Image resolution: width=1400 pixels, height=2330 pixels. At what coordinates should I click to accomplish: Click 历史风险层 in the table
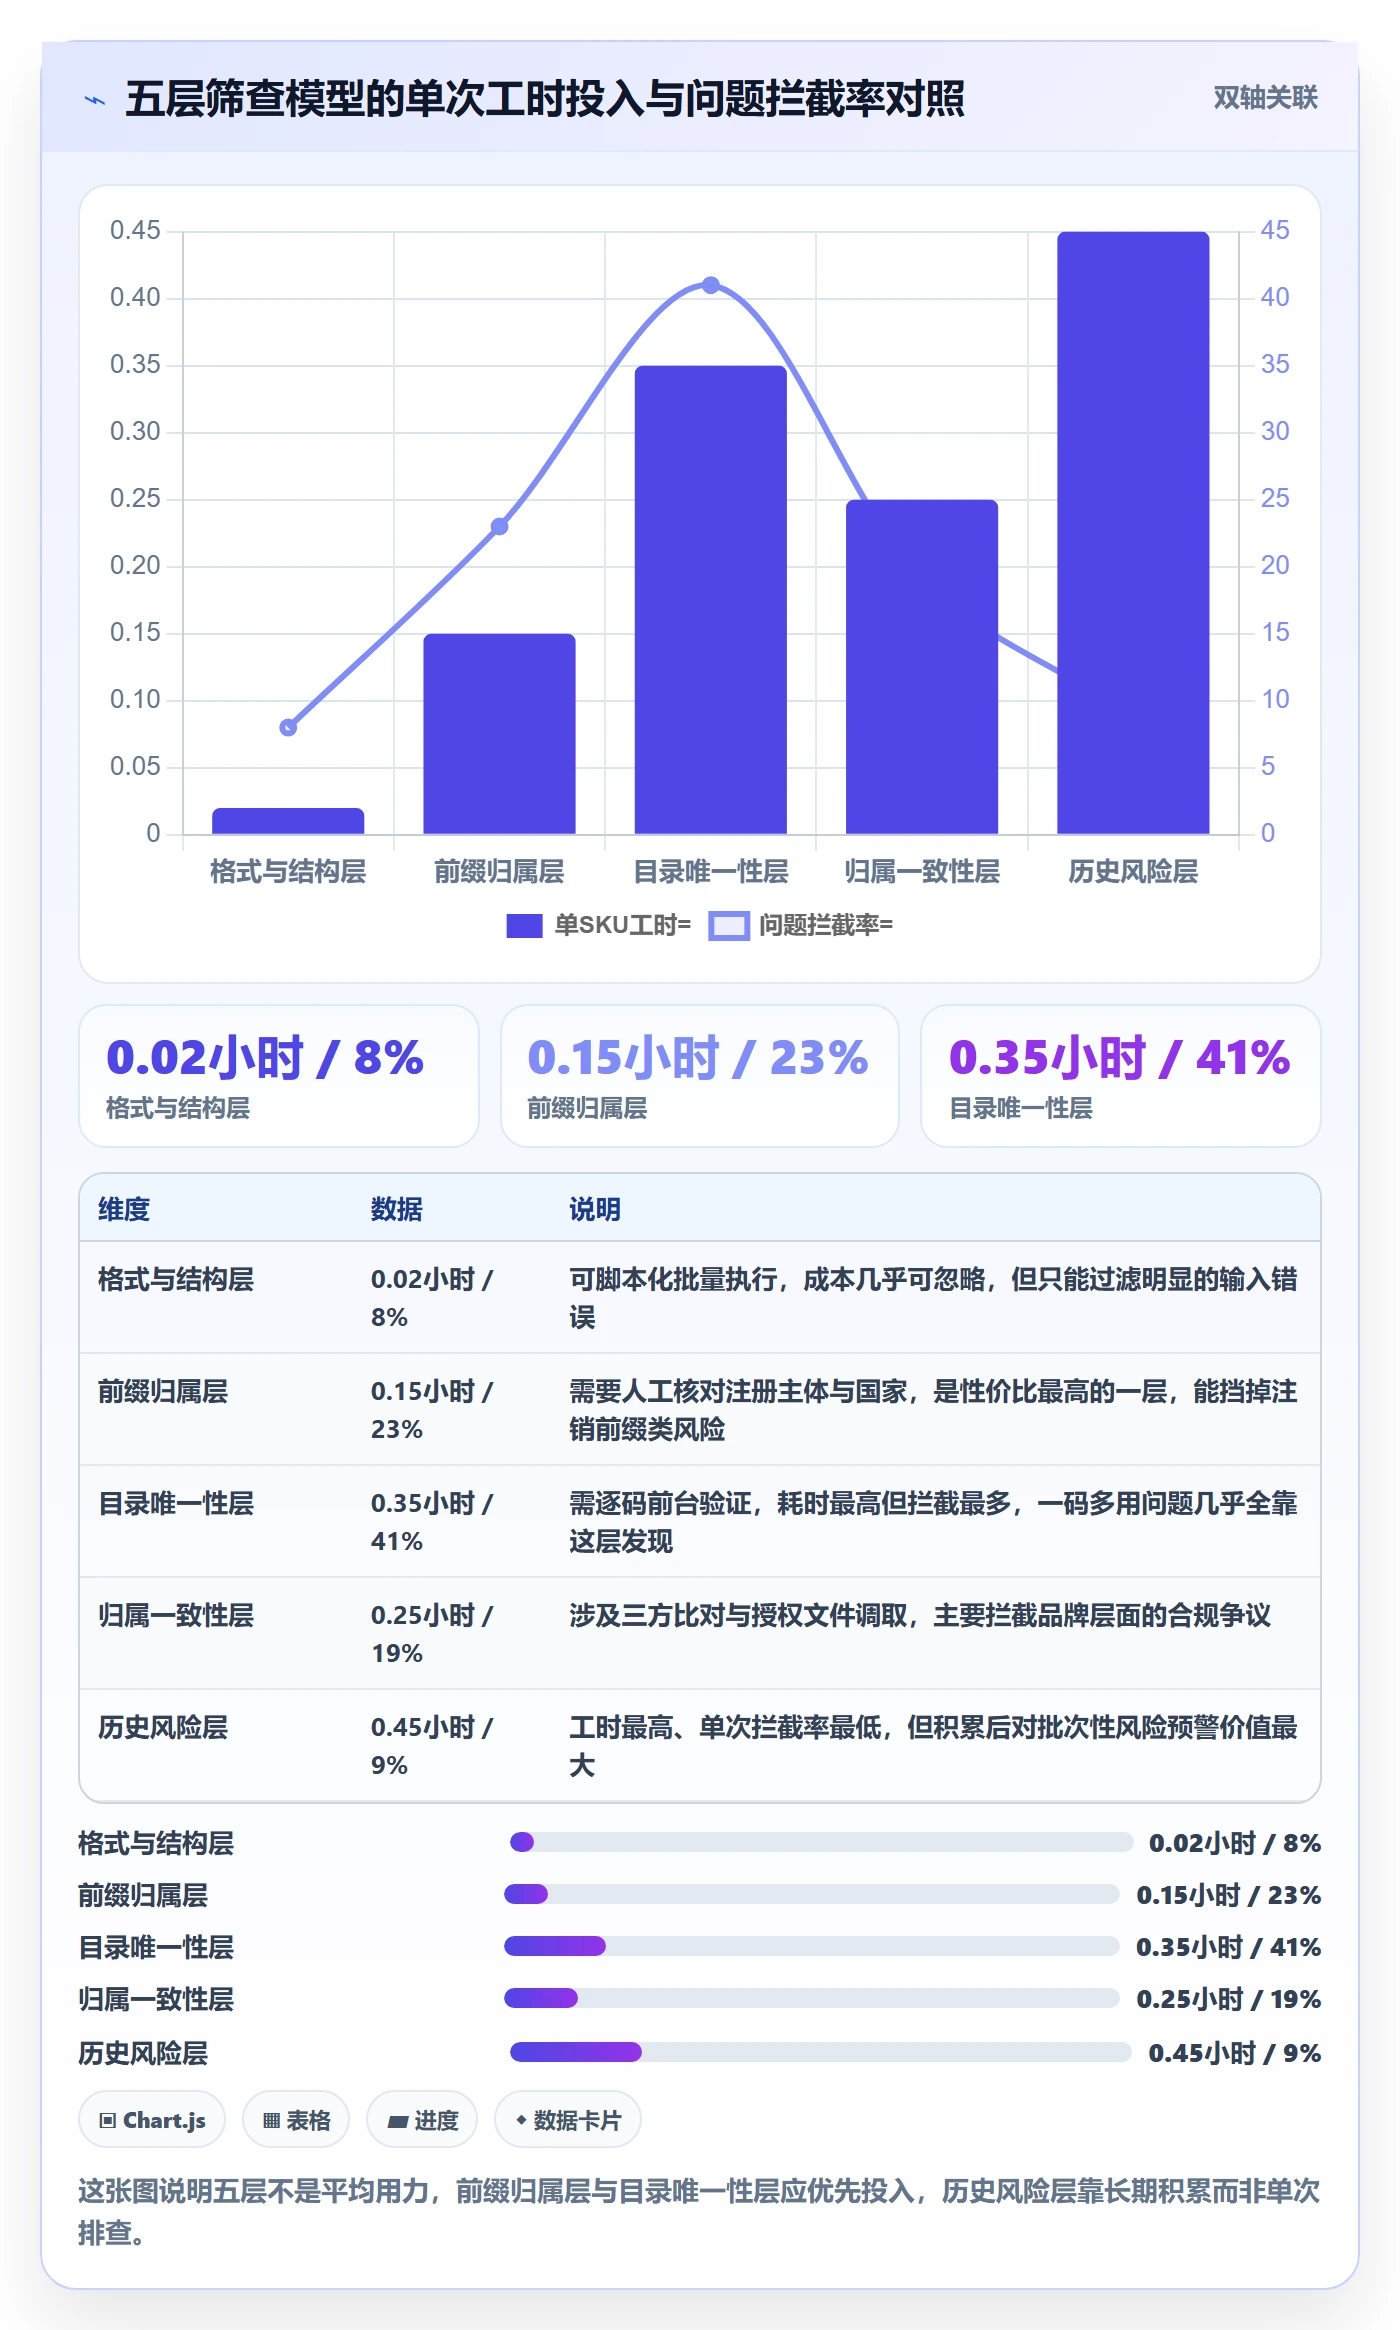(163, 1727)
